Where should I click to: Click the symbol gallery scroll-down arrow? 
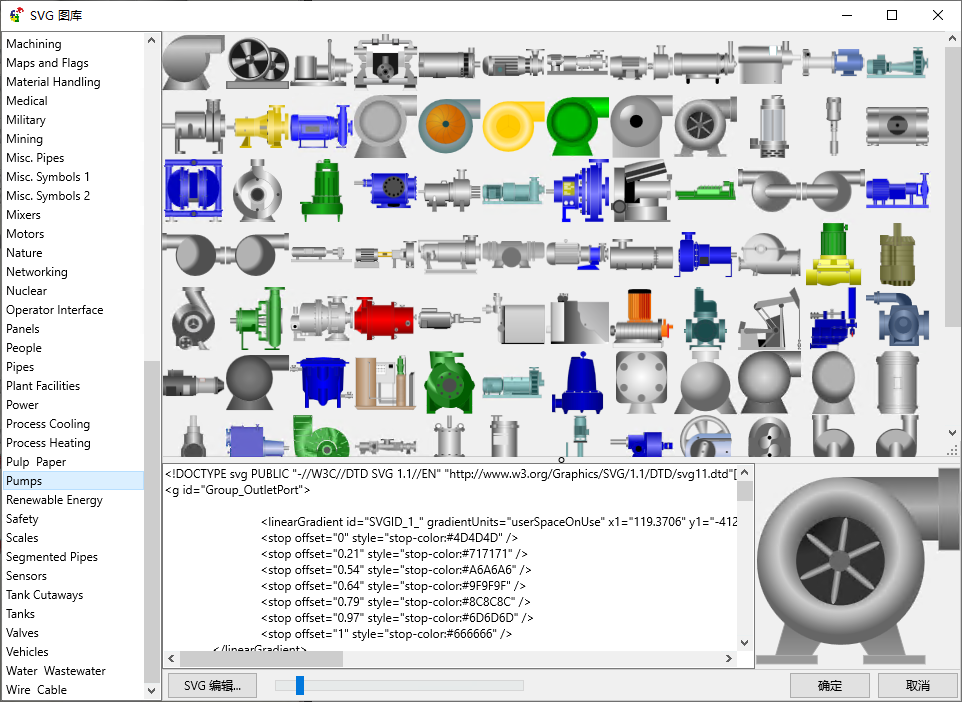[952, 433]
